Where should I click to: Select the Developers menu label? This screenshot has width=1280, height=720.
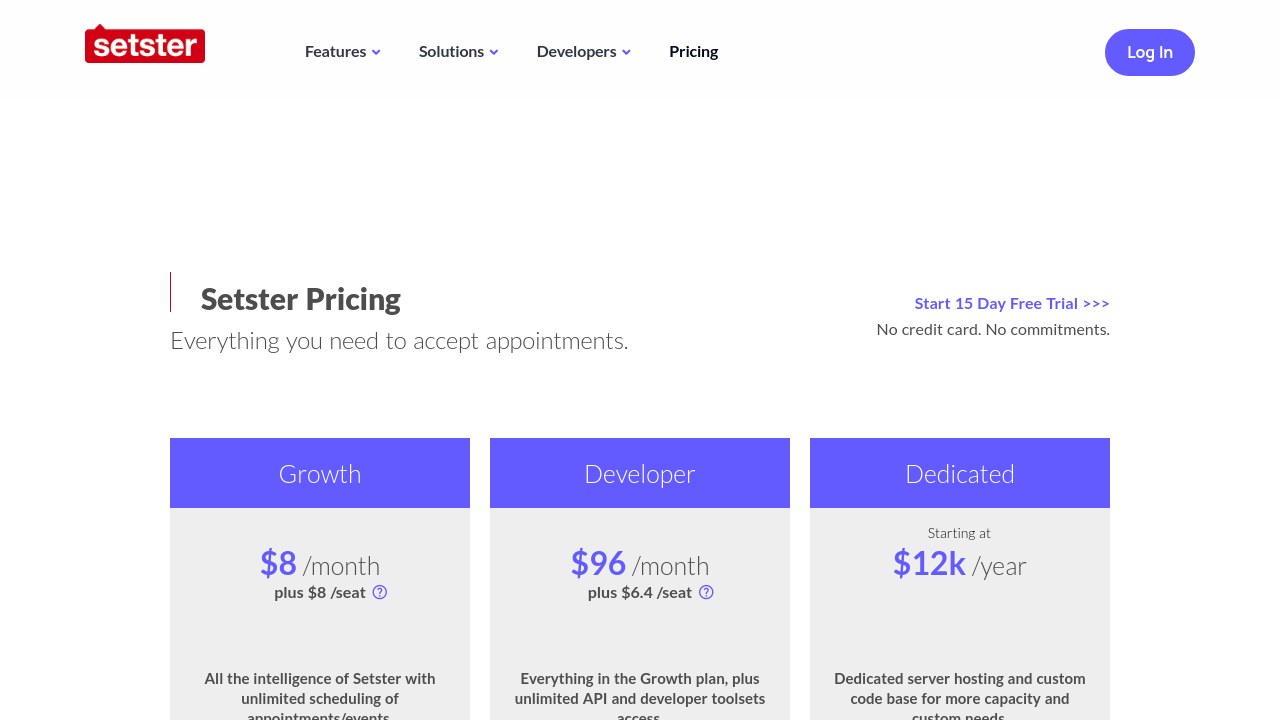[x=576, y=51]
